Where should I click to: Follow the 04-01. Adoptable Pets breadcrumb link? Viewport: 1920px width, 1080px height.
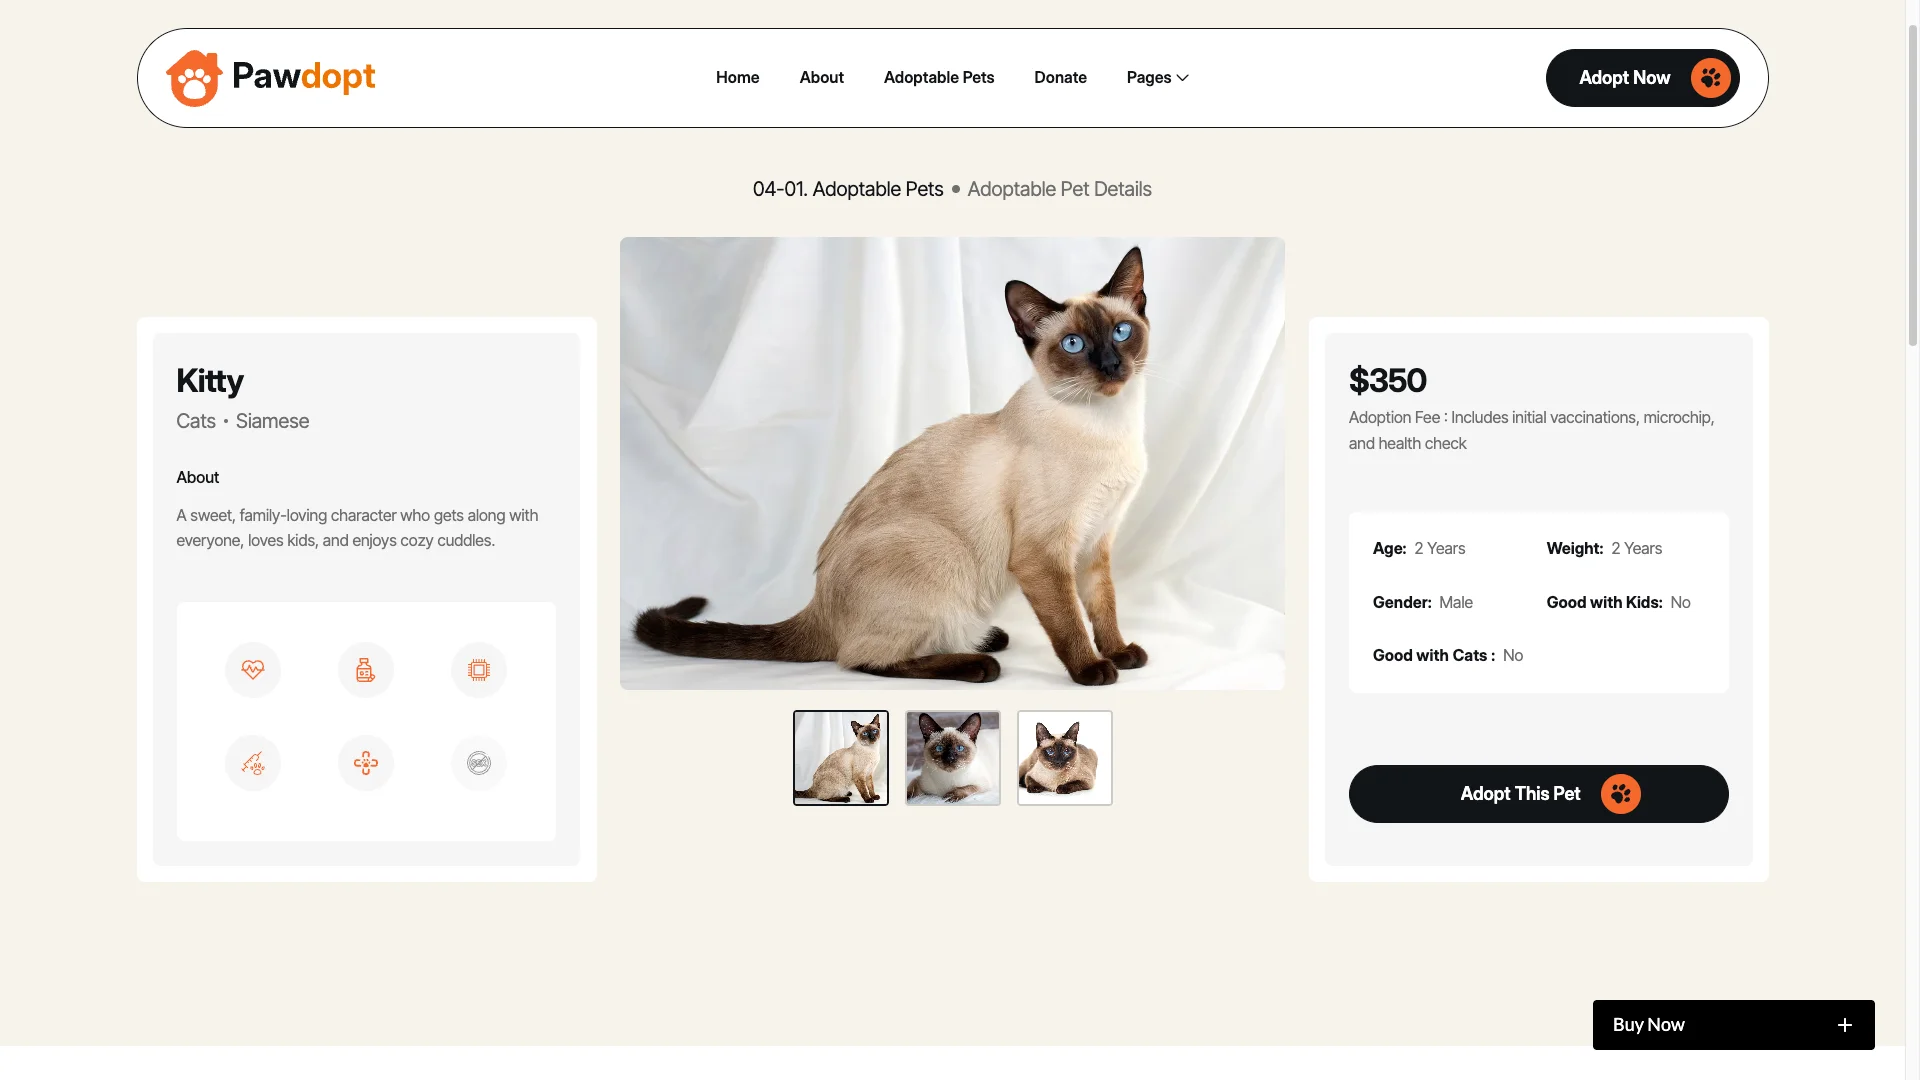[x=848, y=189]
